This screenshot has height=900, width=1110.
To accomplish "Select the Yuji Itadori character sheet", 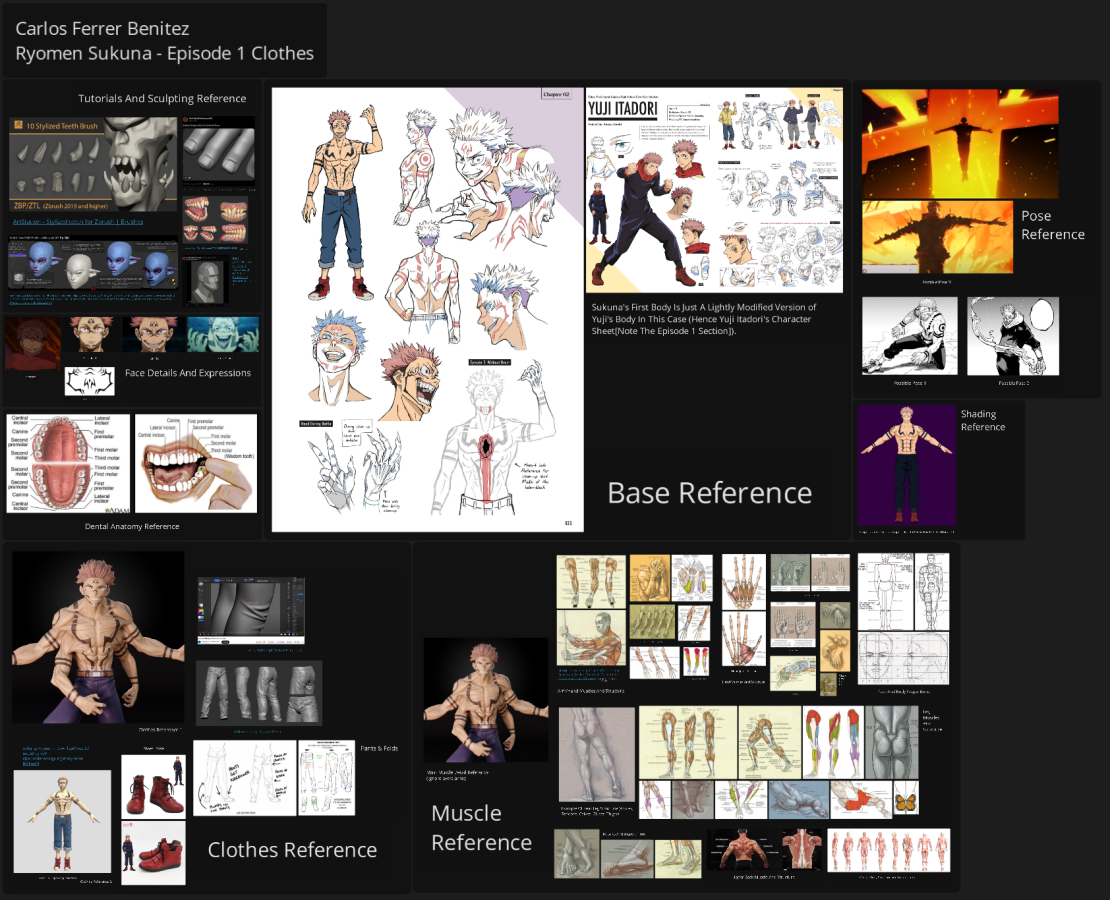I will (714, 190).
